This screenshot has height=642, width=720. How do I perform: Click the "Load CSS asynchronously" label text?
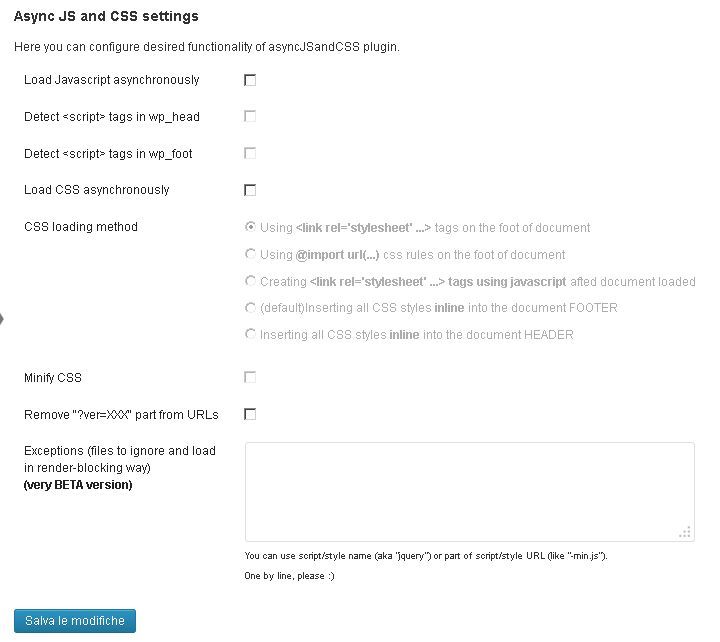97,190
